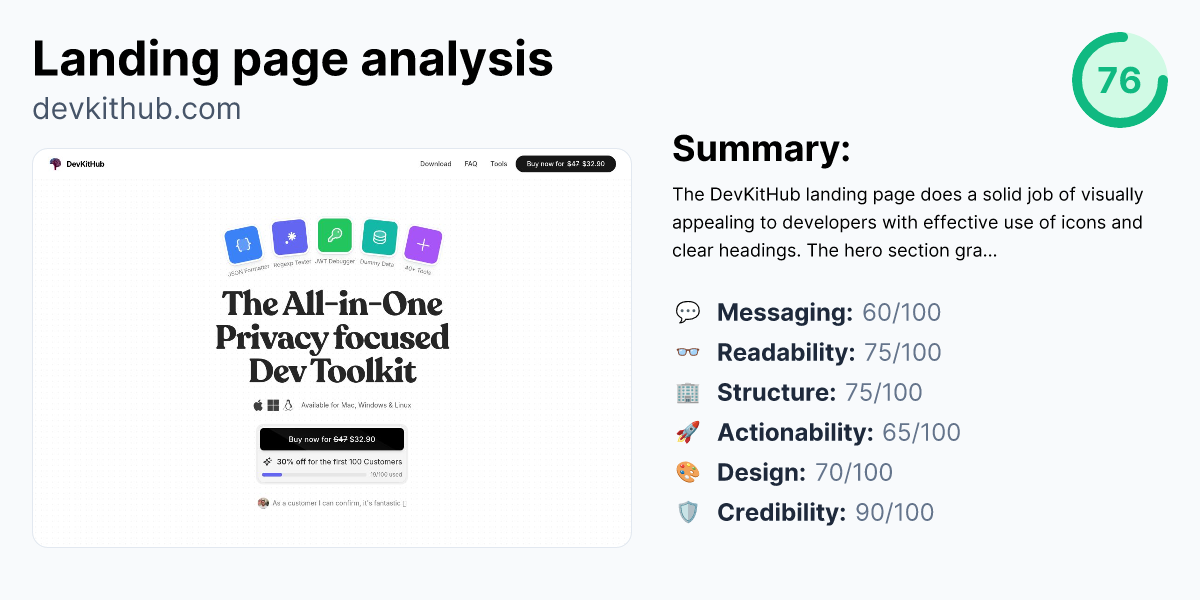Click the 10/100 used progress bar
Viewport: 1200px width, 600px height.
point(315,474)
